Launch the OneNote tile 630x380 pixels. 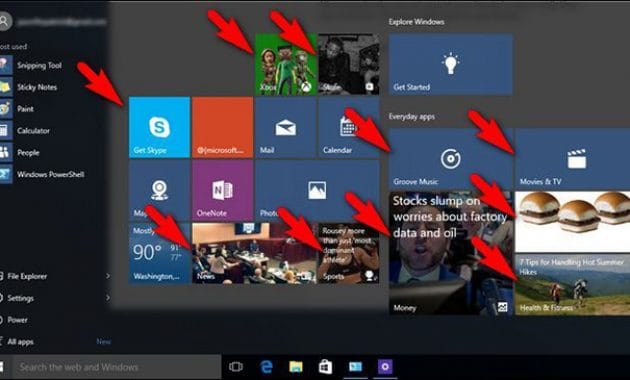tap(223, 190)
